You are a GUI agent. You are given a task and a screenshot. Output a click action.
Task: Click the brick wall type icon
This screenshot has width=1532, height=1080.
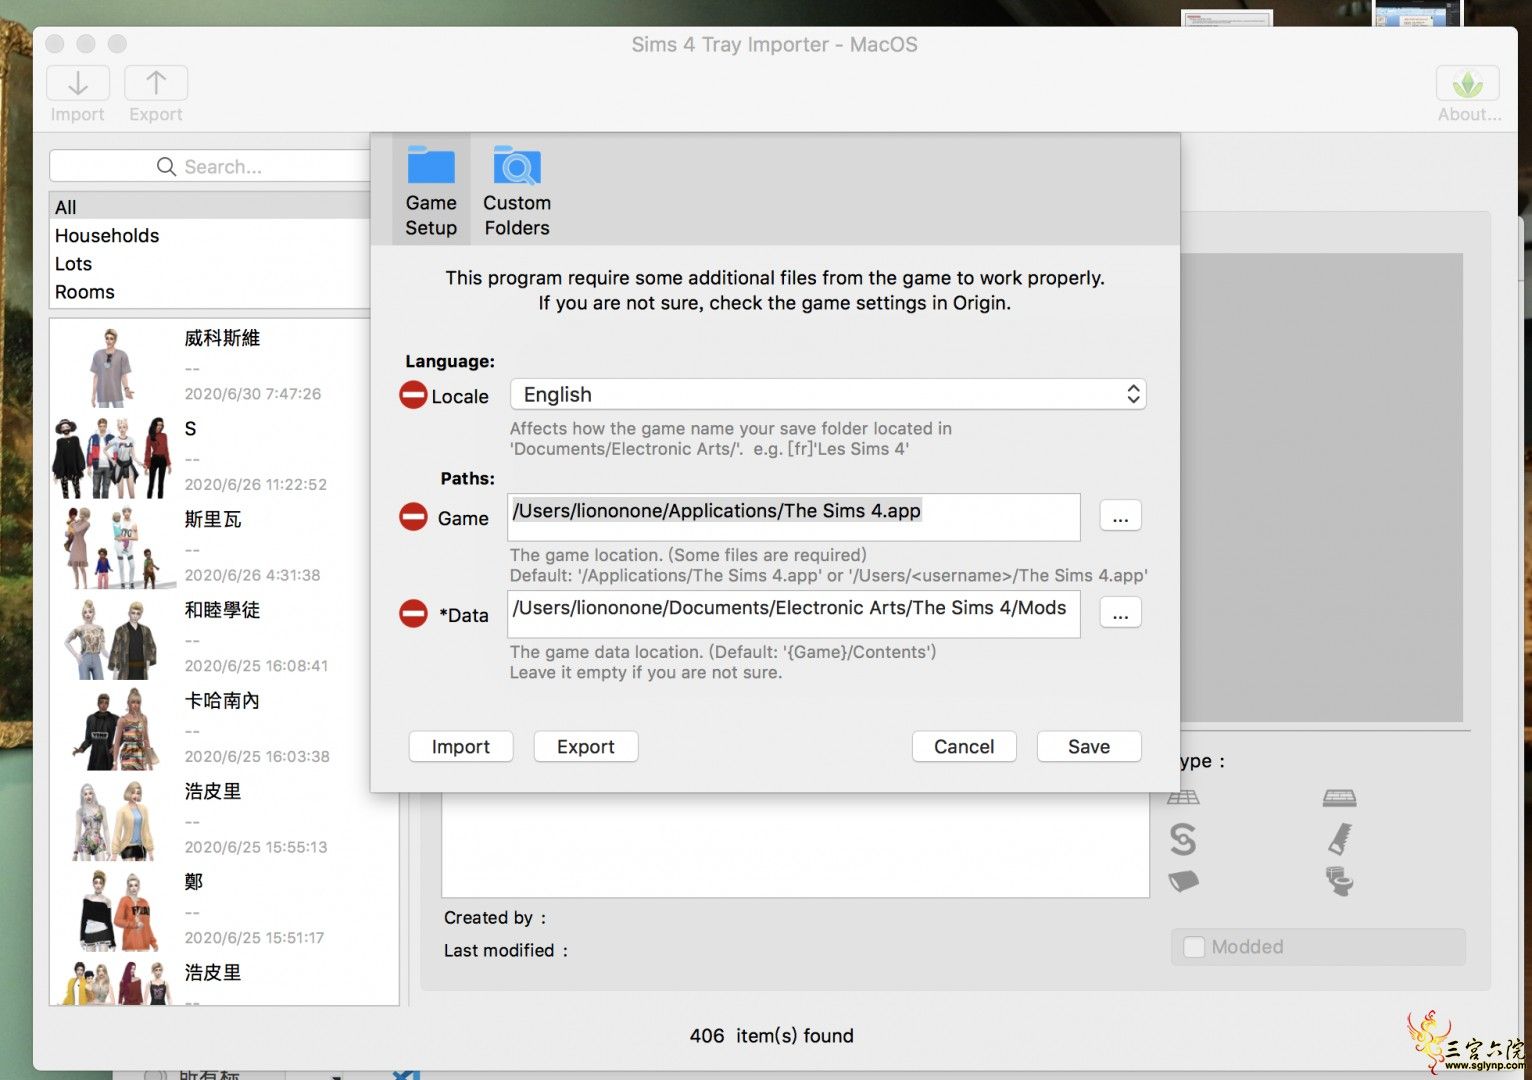coord(1339,797)
